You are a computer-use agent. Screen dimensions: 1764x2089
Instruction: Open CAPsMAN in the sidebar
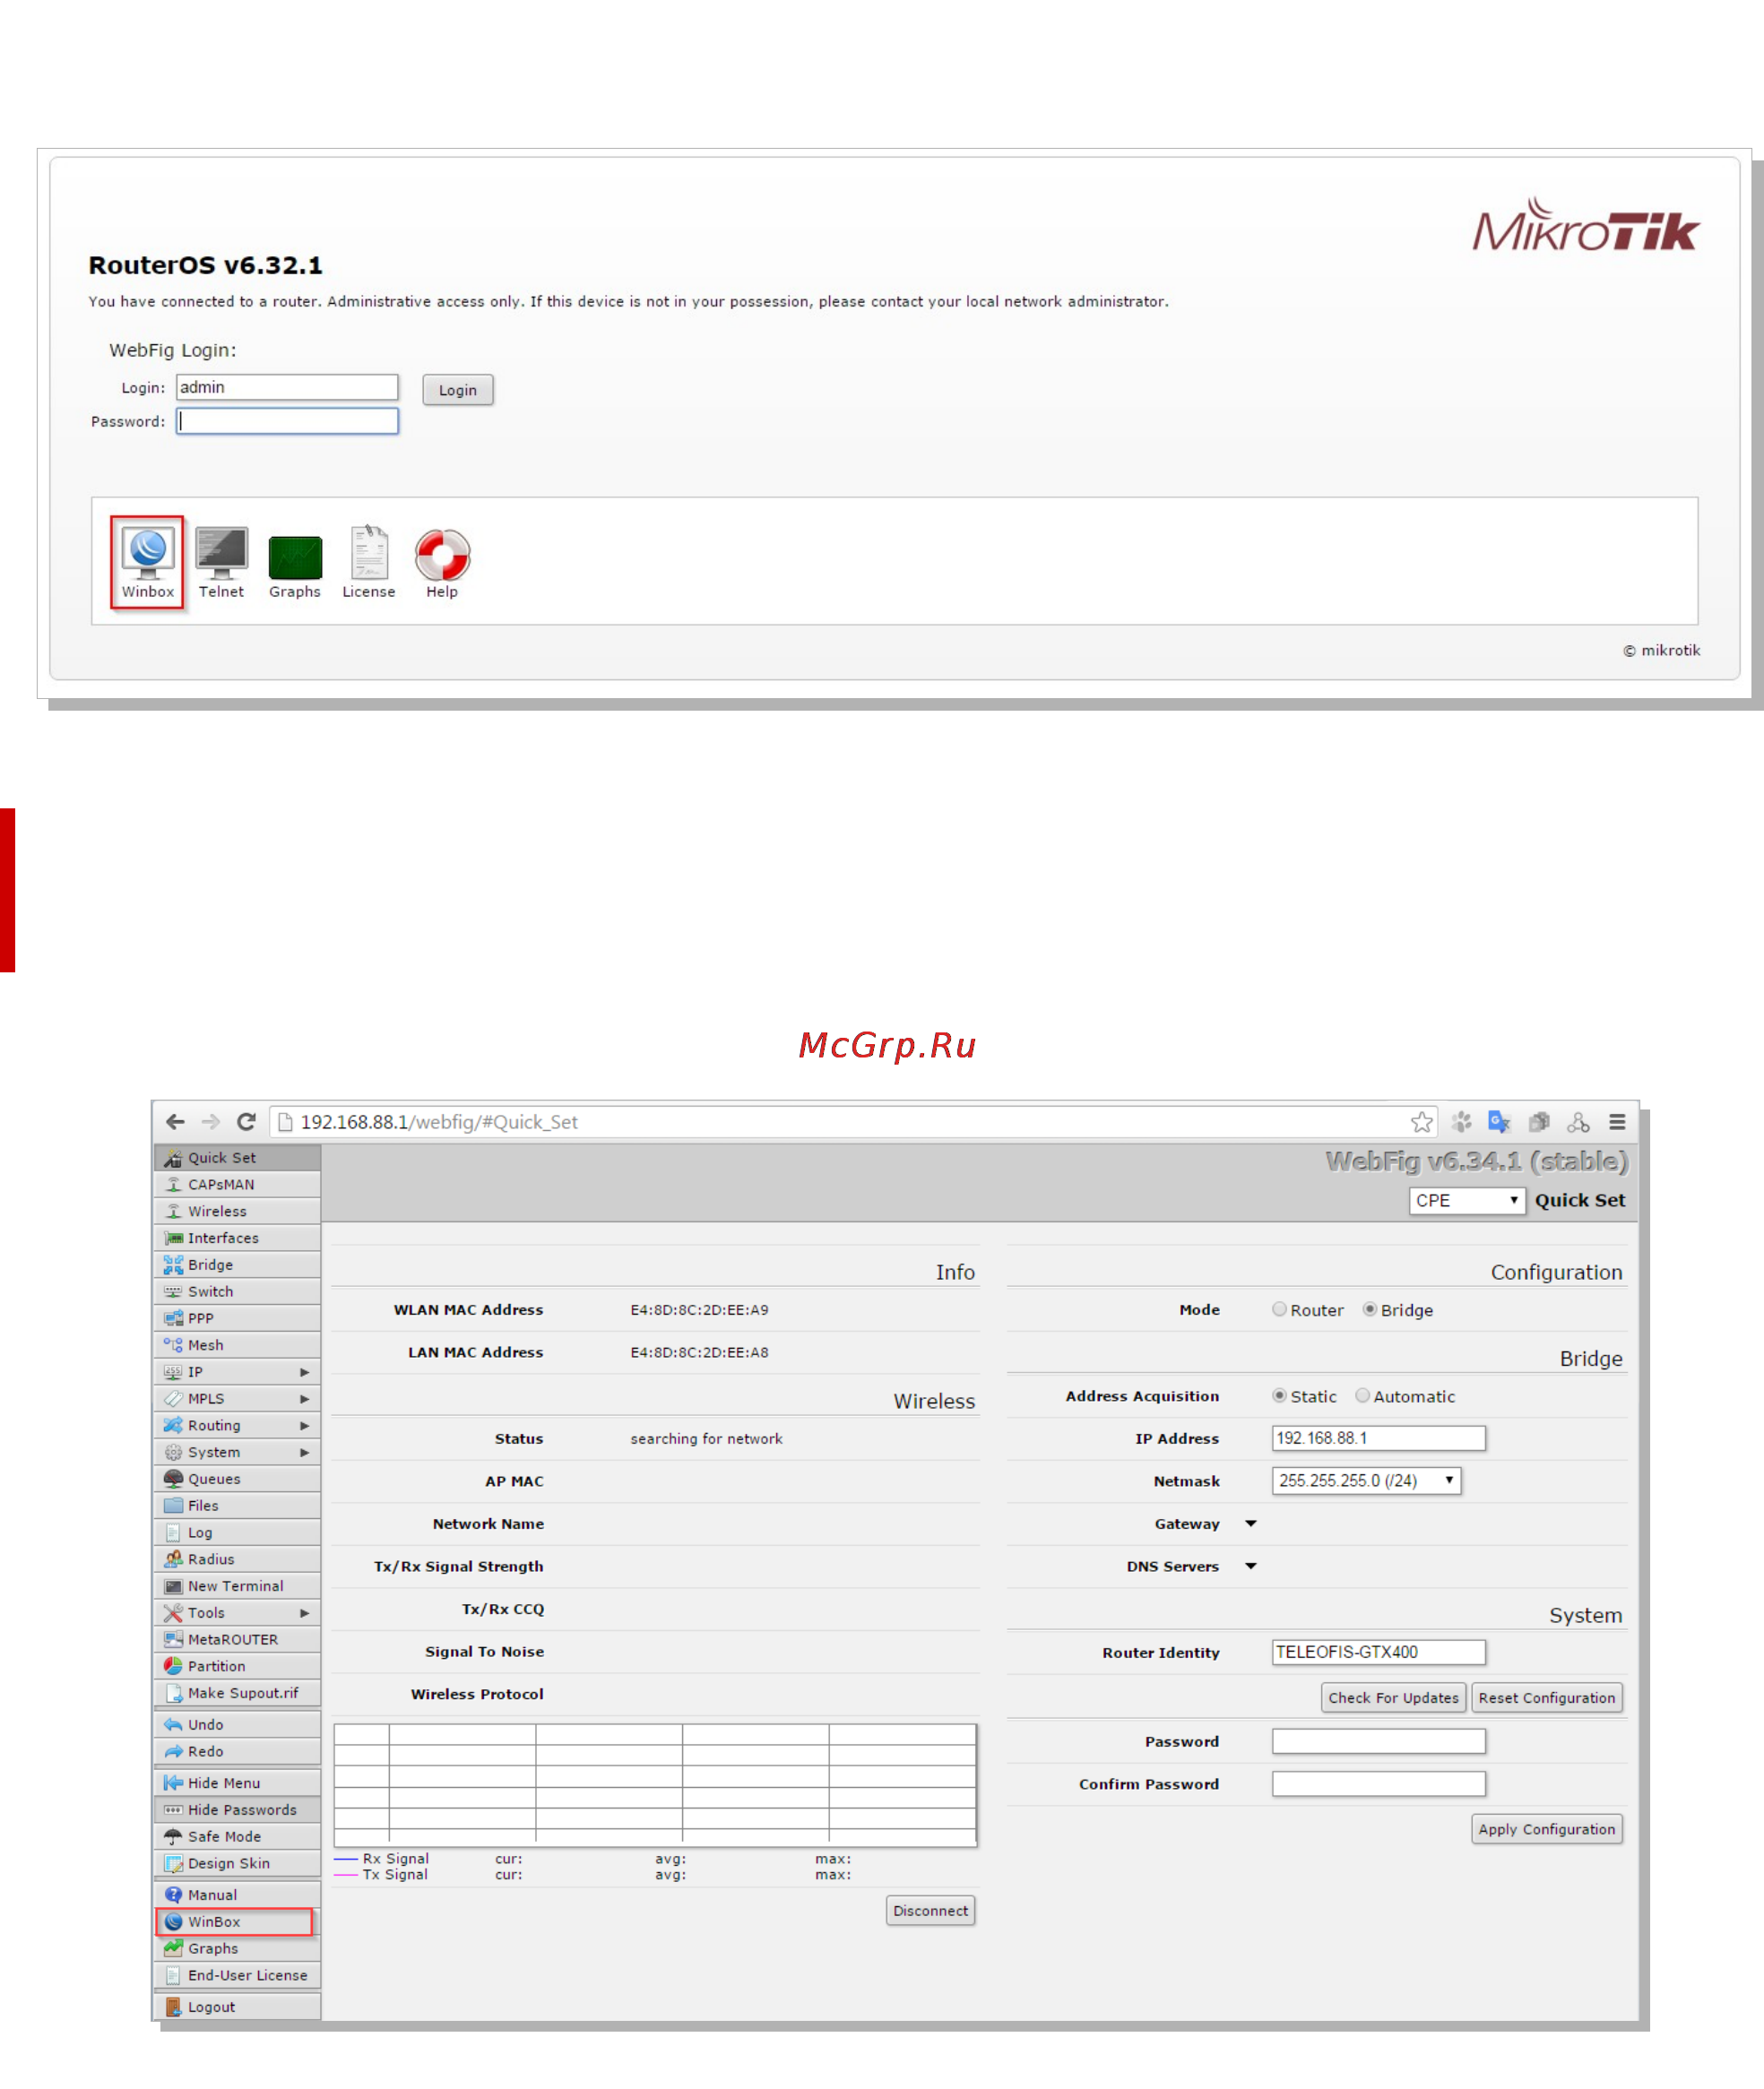(x=237, y=1184)
